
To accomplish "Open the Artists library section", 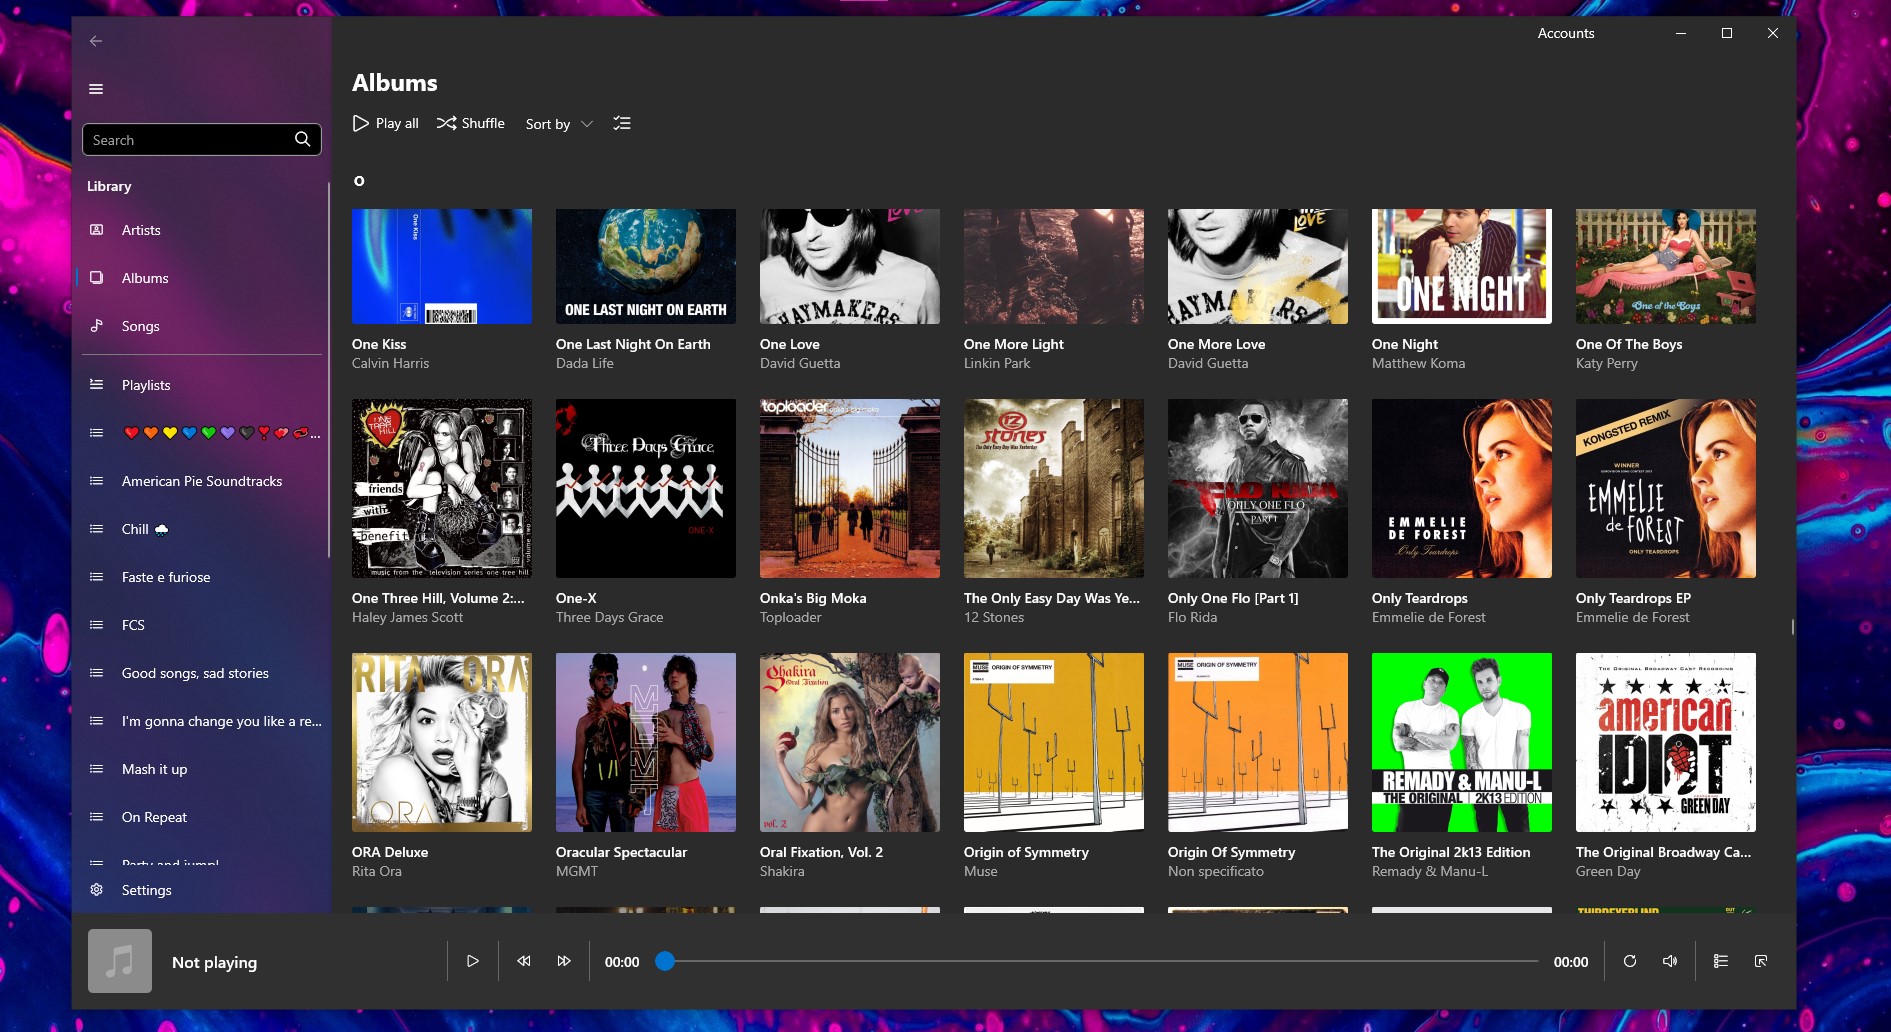I will [x=201, y=230].
